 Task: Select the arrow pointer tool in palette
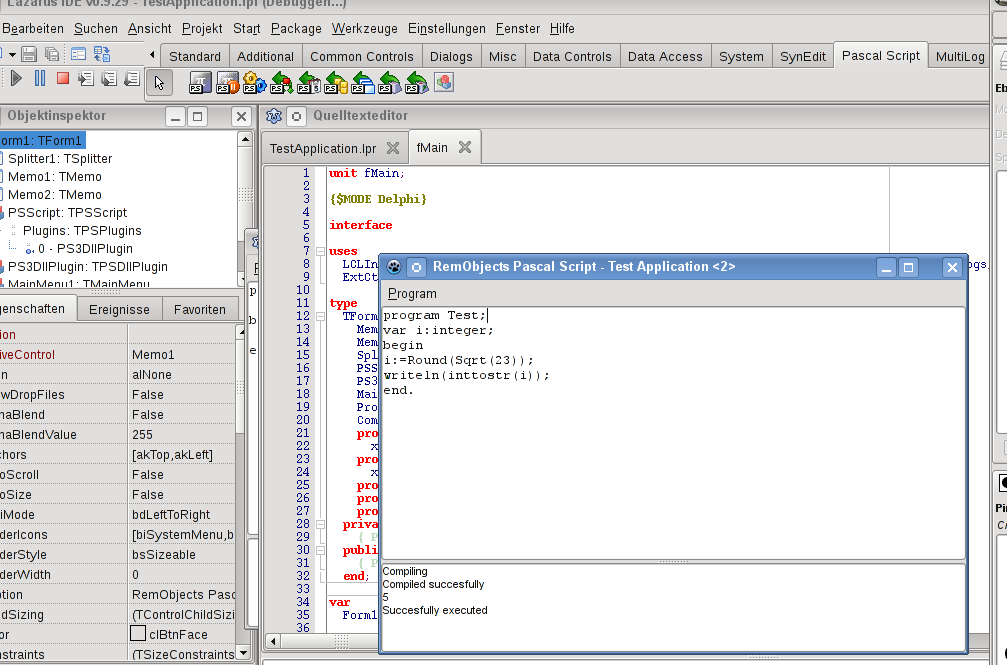pos(160,81)
